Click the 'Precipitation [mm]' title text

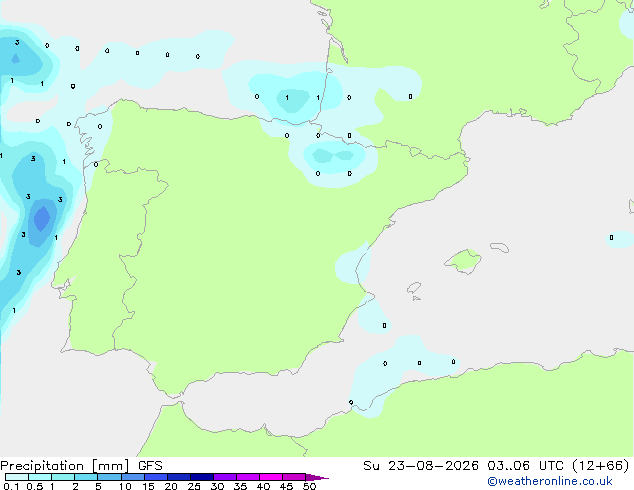tap(65, 466)
